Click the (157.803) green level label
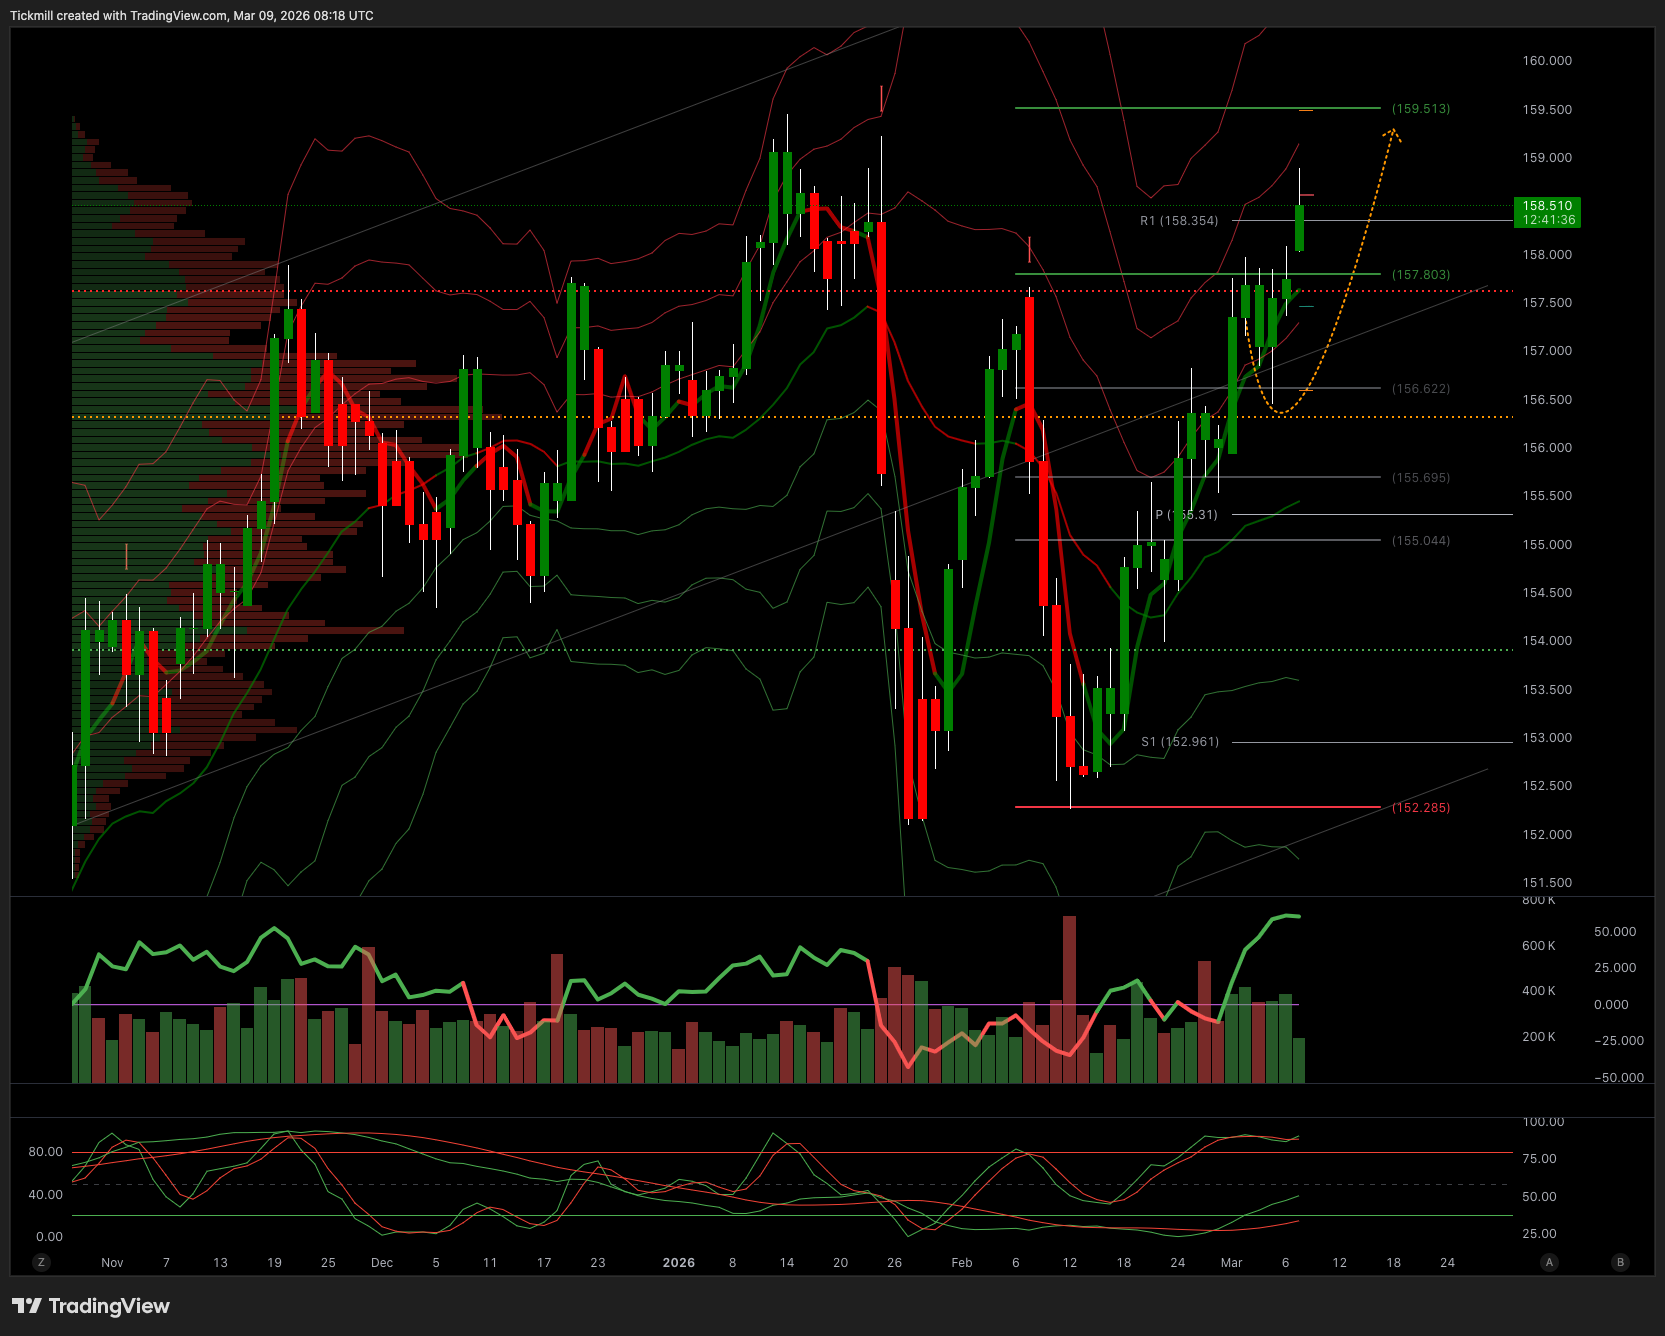The width and height of the screenshot is (1665, 1336). (x=1421, y=275)
